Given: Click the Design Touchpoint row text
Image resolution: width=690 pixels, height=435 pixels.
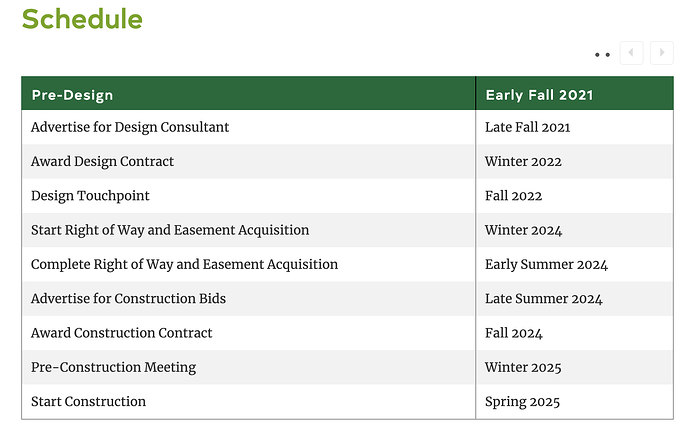Looking at the screenshot, I should point(90,196).
